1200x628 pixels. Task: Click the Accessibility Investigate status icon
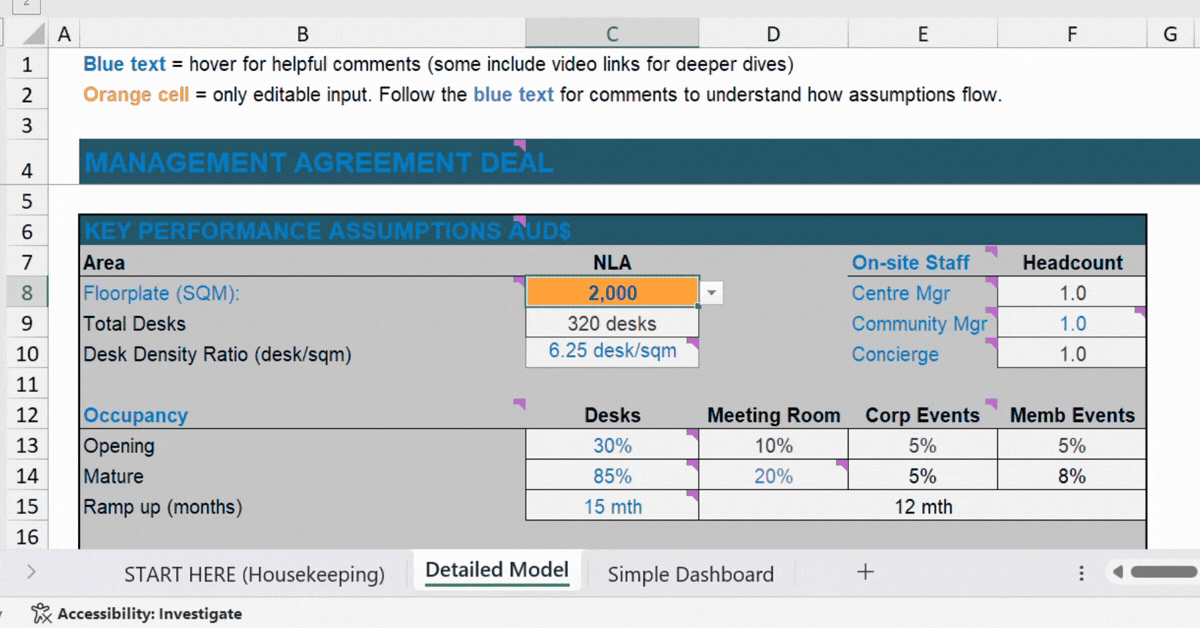[x=41, y=614]
